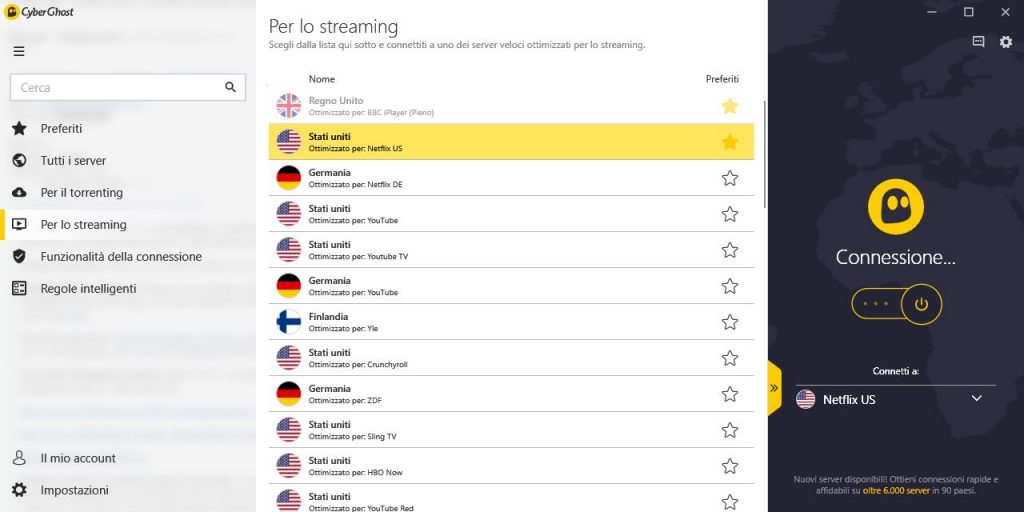
Task: Open Il mio account
Action: pyautogui.click(x=78, y=458)
